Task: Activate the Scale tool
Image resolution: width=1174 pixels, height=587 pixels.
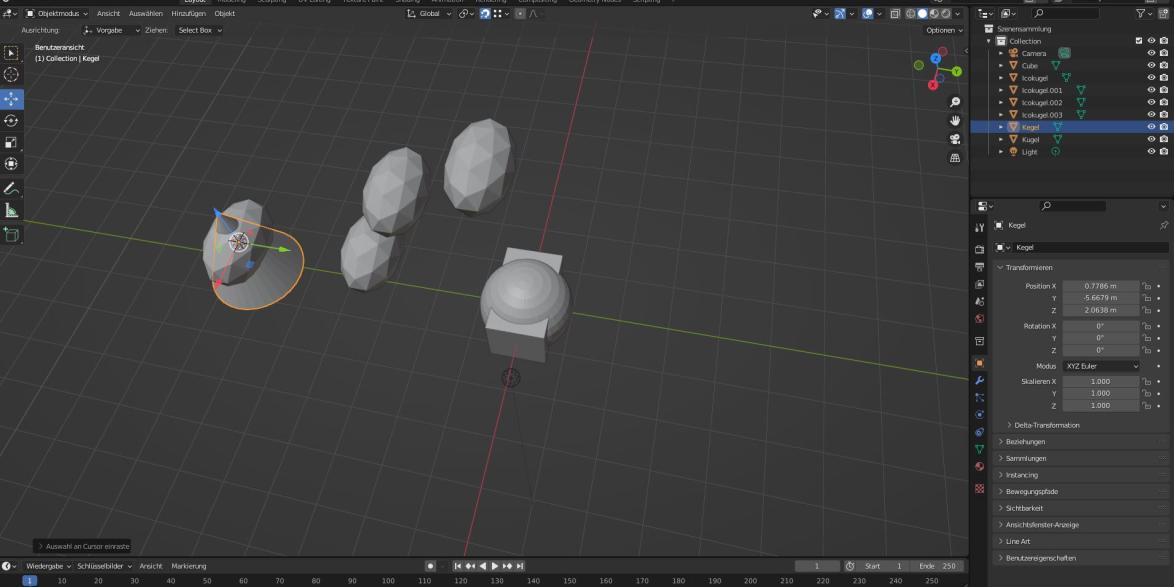Action: point(11,142)
